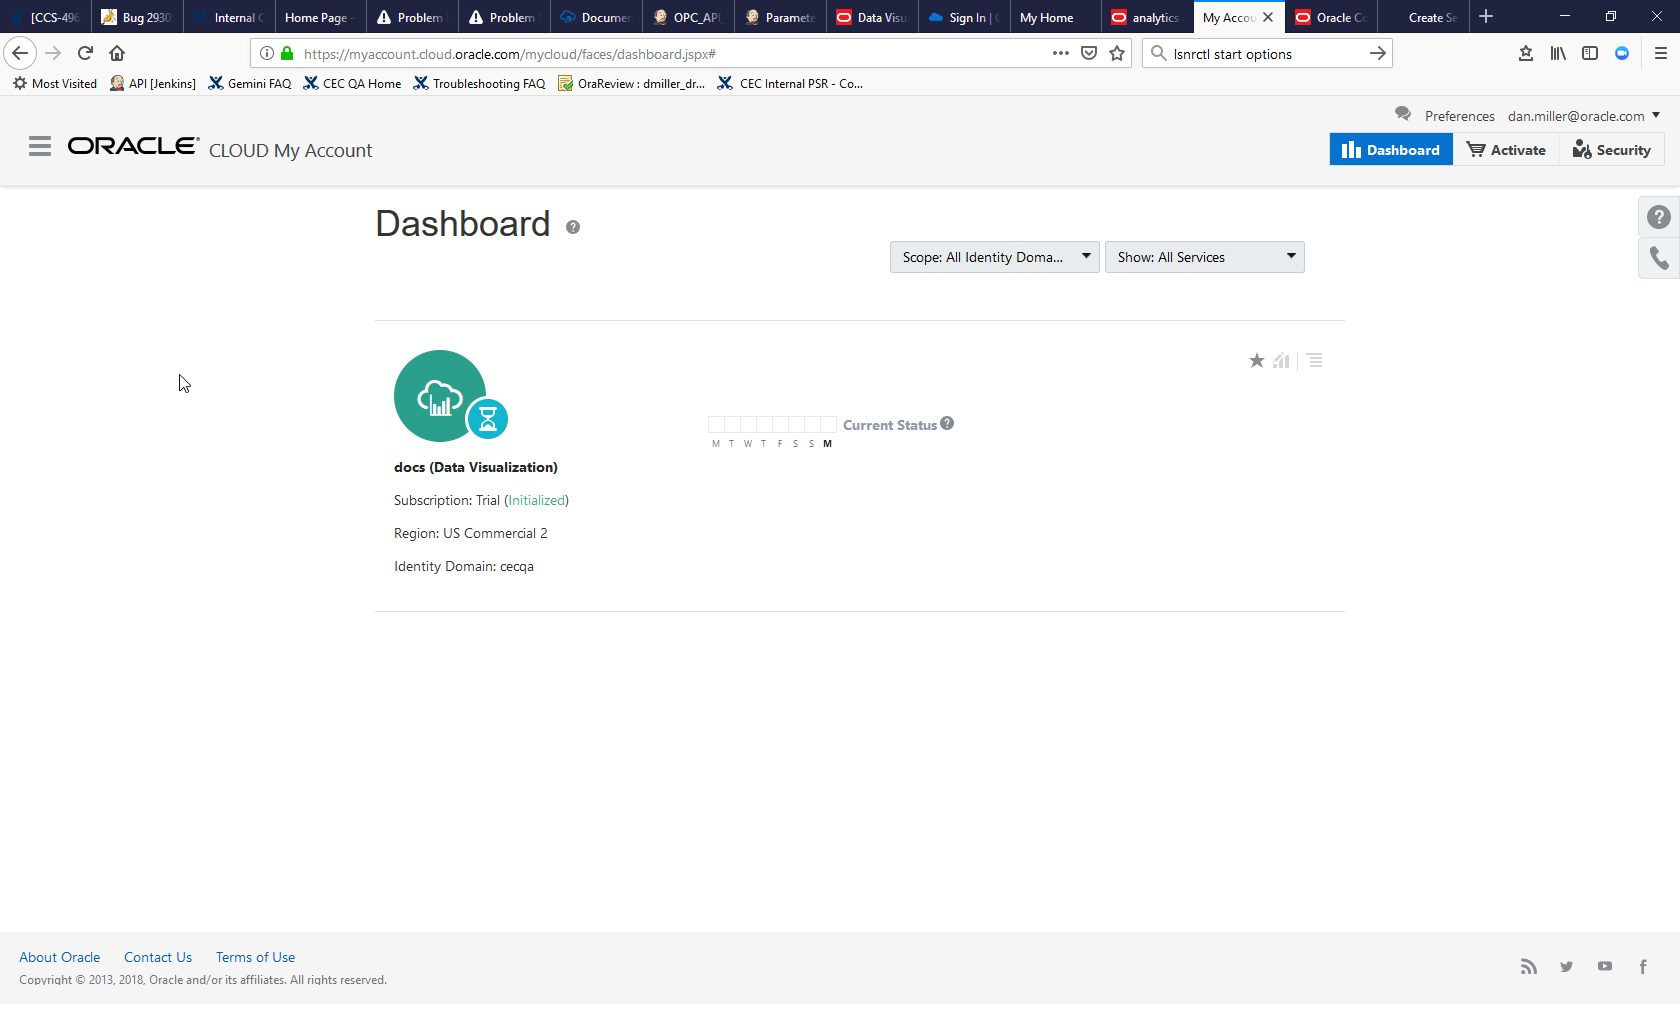Go to the browser home page

coord(117,53)
